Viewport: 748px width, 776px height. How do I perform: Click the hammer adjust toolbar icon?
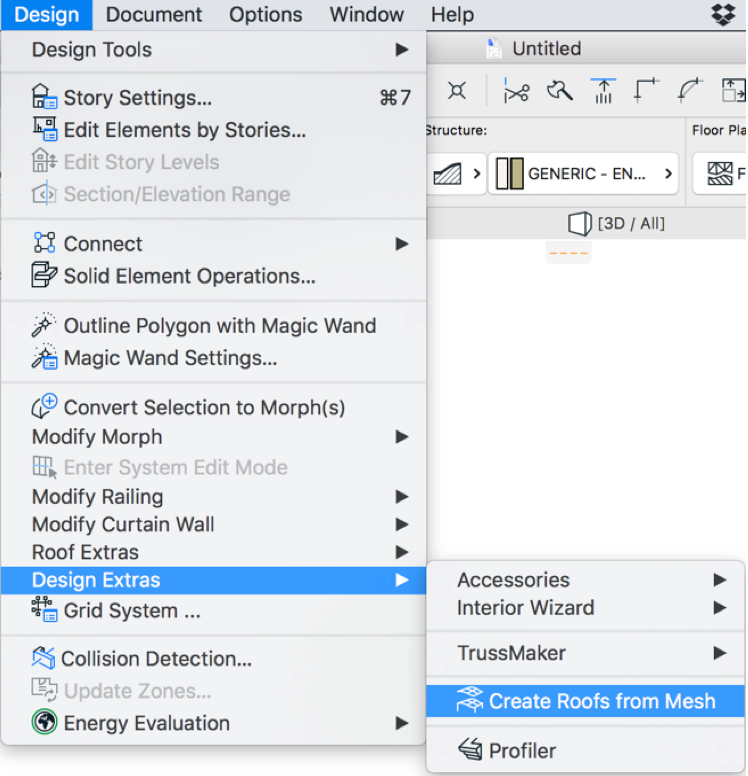point(559,91)
